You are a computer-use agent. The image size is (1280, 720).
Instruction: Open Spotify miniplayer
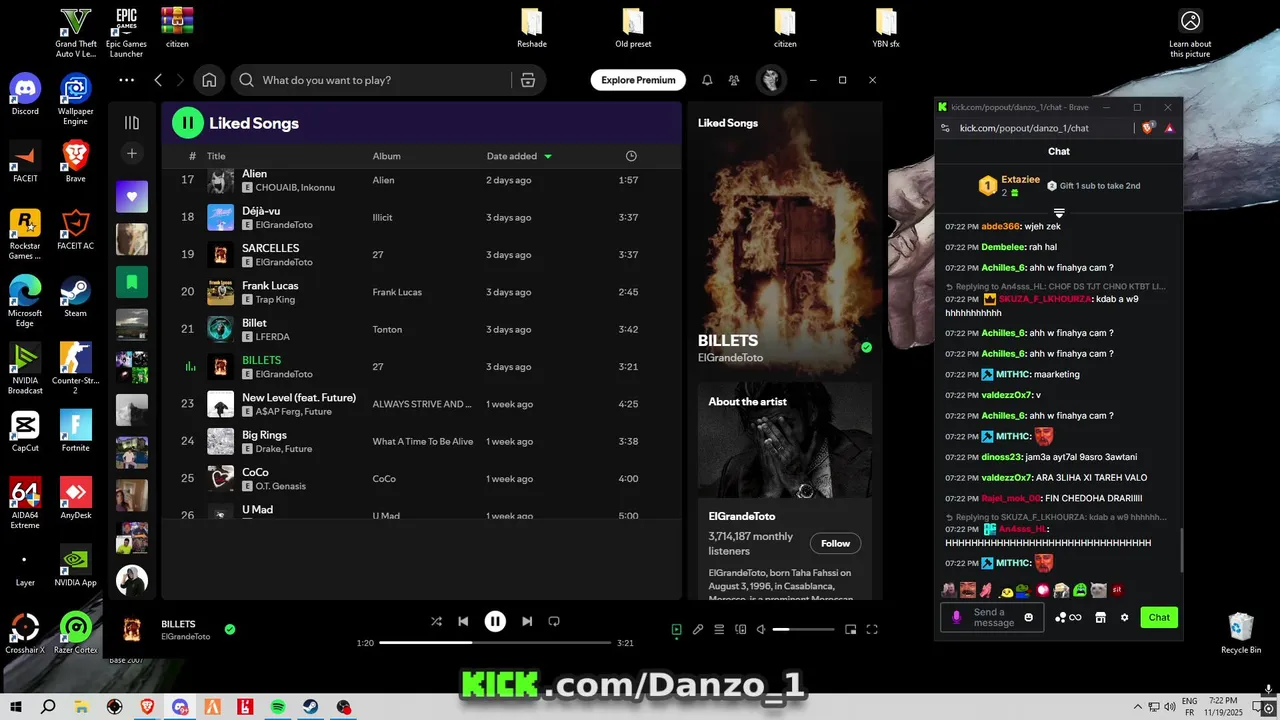tap(851, 629)
